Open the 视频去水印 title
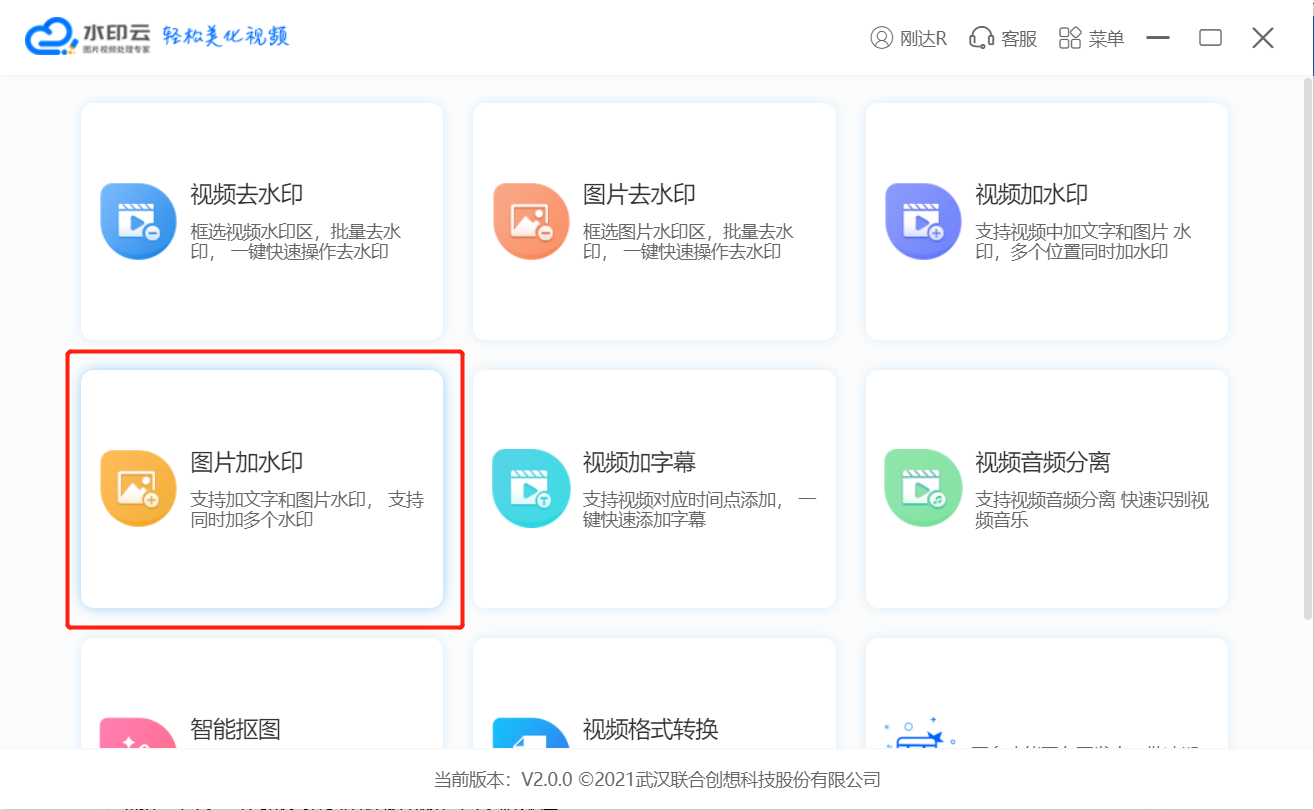This screenshot has height=810, width=1314. 246,194
